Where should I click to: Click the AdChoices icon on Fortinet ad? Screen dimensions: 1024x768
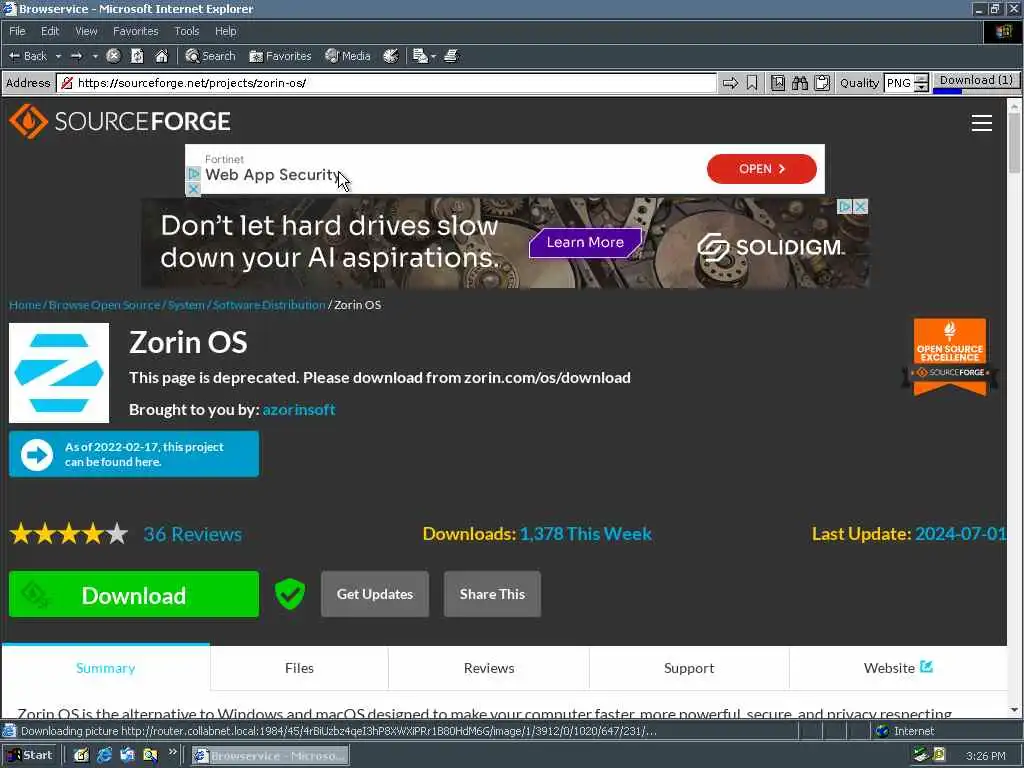(x=193, y=174)
